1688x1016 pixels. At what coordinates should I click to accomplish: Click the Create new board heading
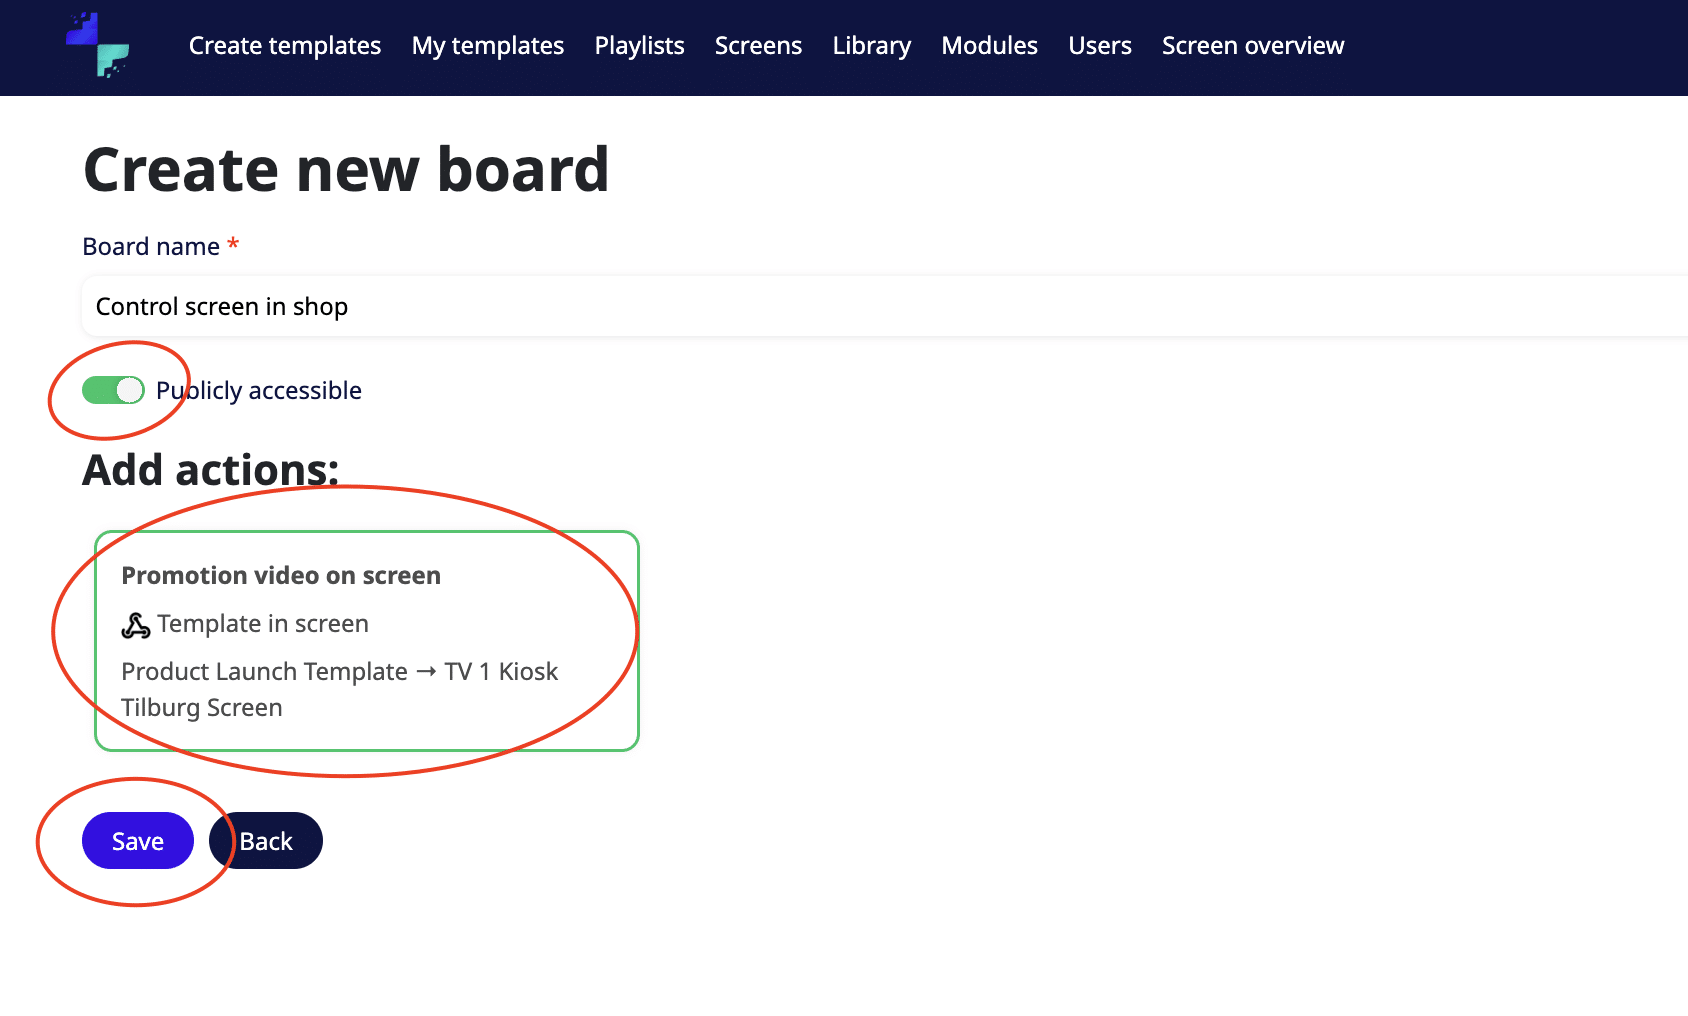click(x=346, y=170)
